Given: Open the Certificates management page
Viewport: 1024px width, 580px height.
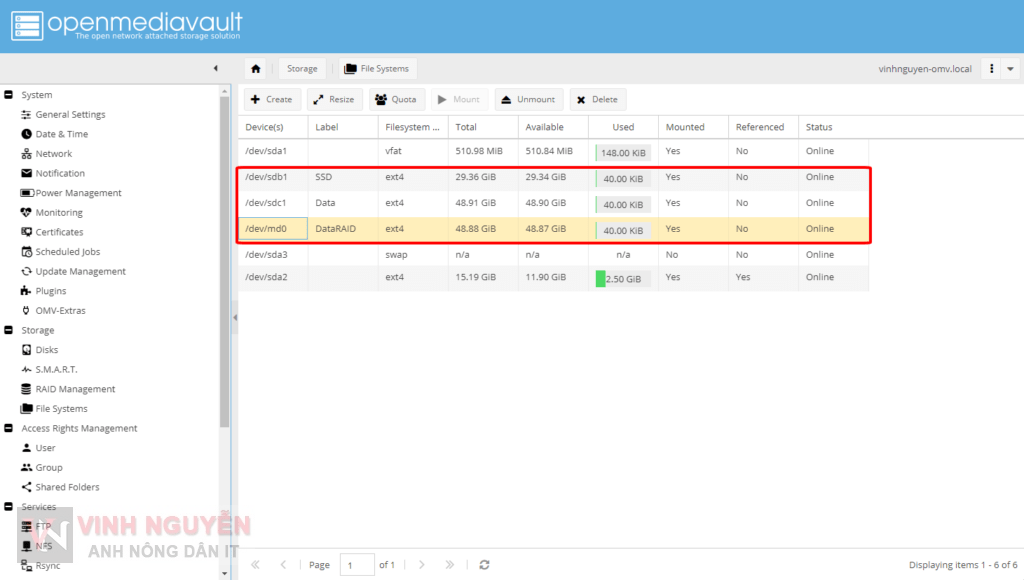Looking at the screenshot, I should (60, 232).
